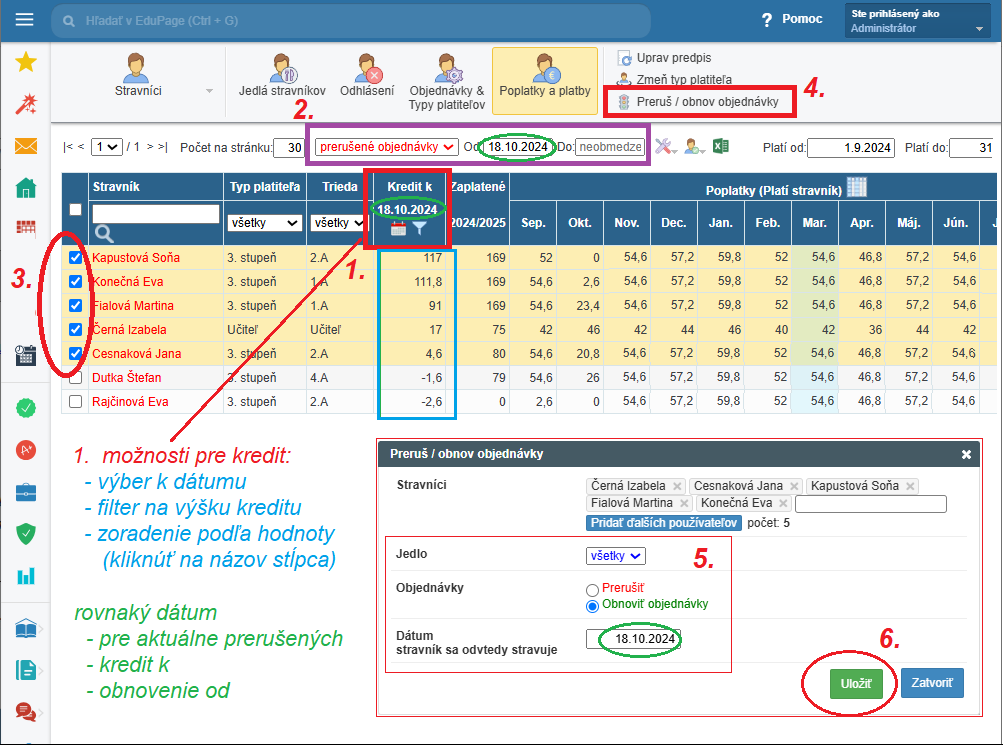This screenshot has height=745, width=1003.
Task: Open the Jedlo všetky dropdown in dialog
Action: [615, 555]
